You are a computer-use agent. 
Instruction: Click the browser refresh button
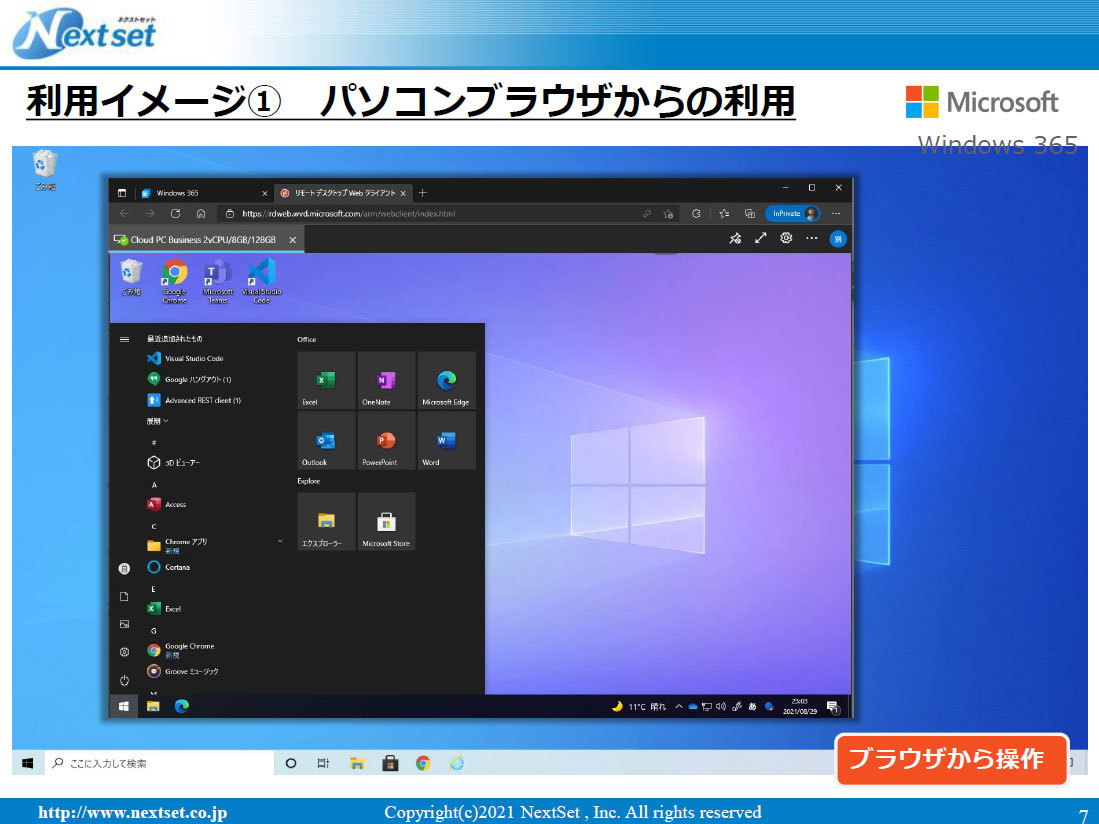click(175, 214)
